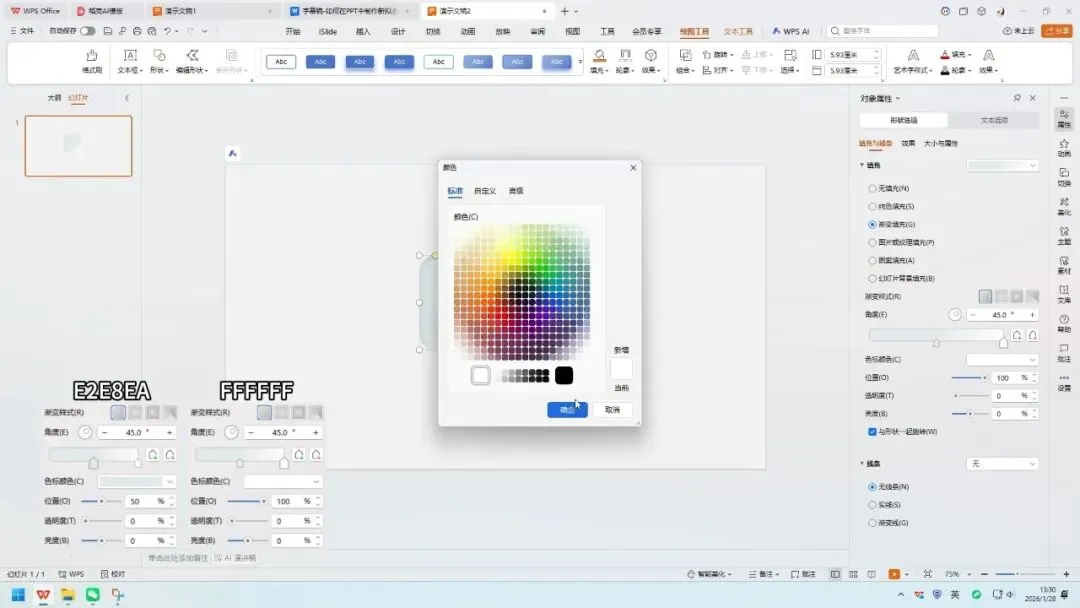Open Comments (批注) icon in right sidebar
The height and width of the screenshot is (608, 1080).
(x=1064, y=353)
